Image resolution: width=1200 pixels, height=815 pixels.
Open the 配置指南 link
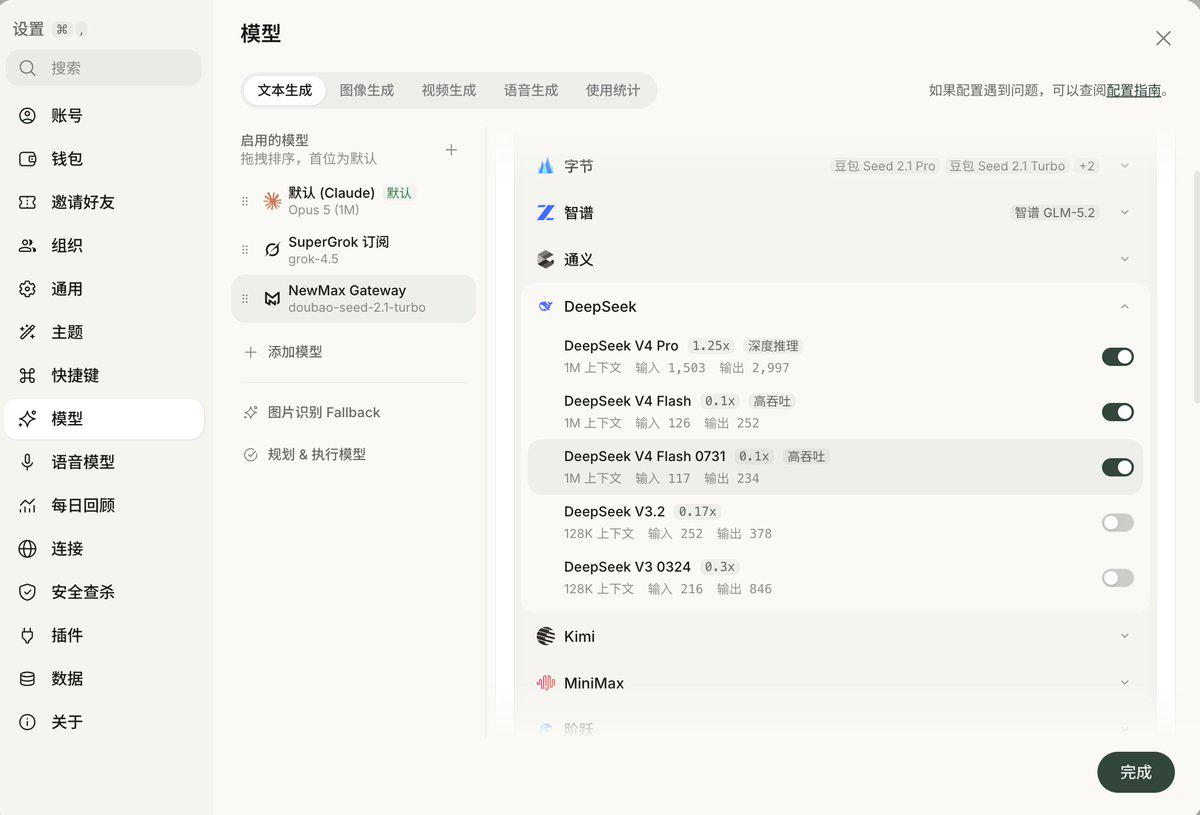click(1134, 90)
